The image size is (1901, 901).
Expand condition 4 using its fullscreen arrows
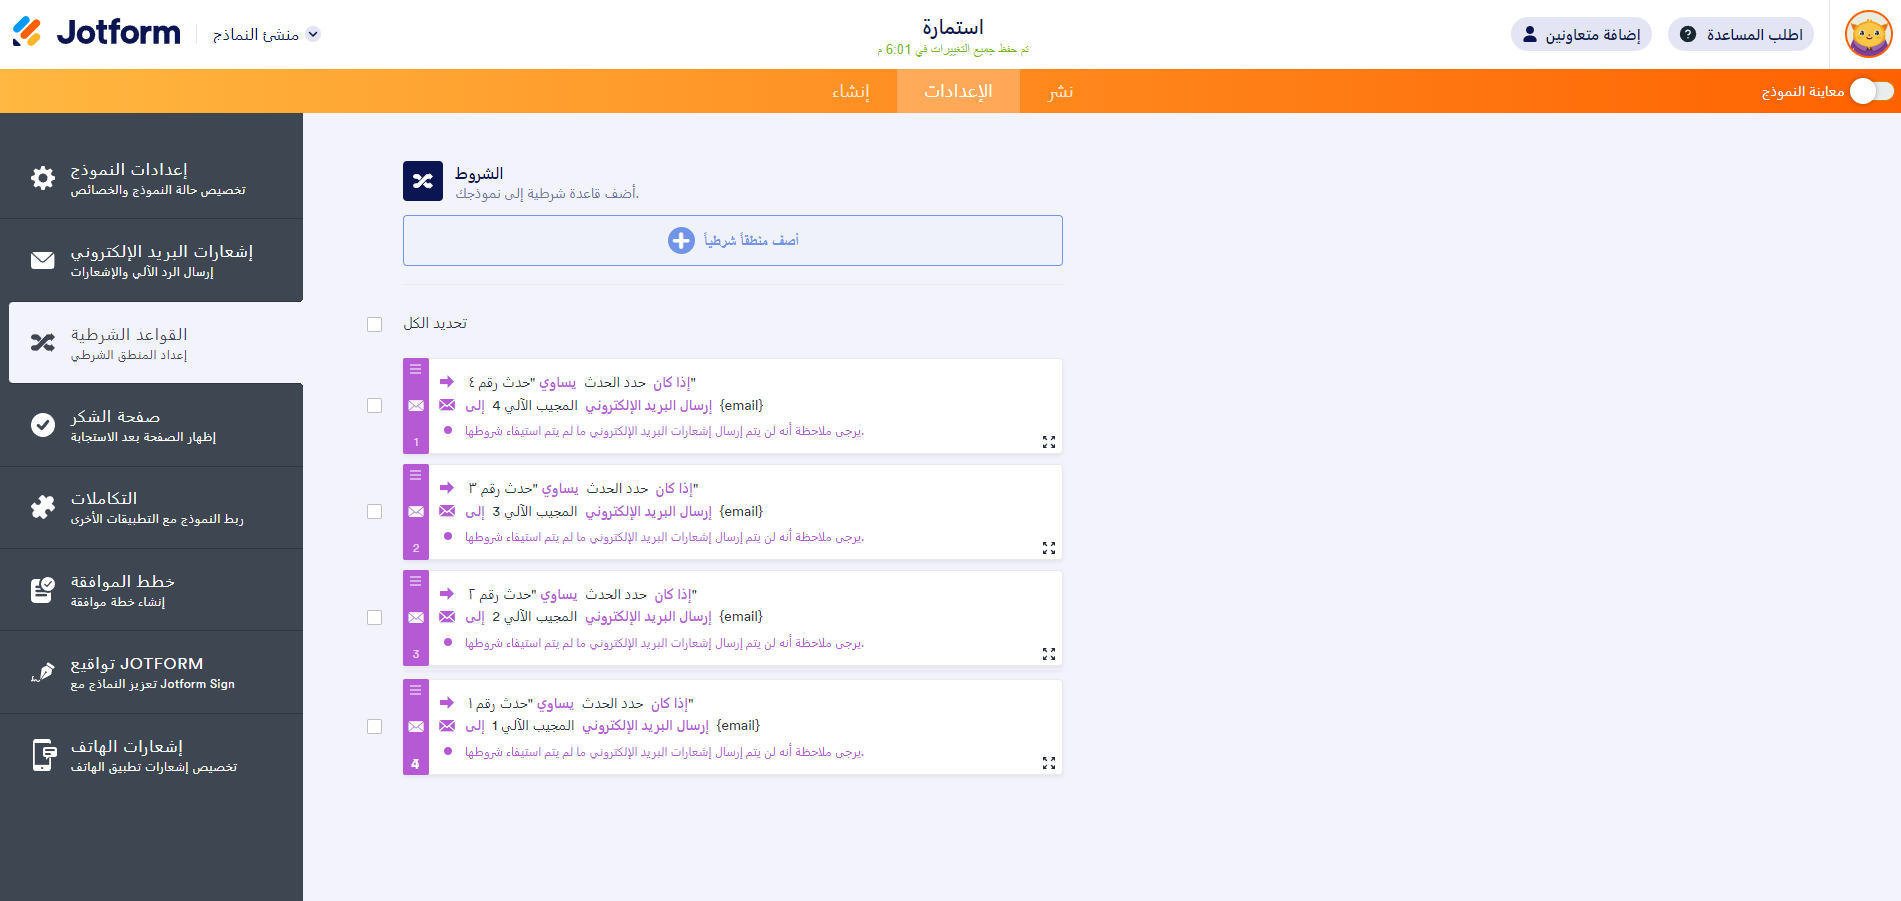[1049, 762]
